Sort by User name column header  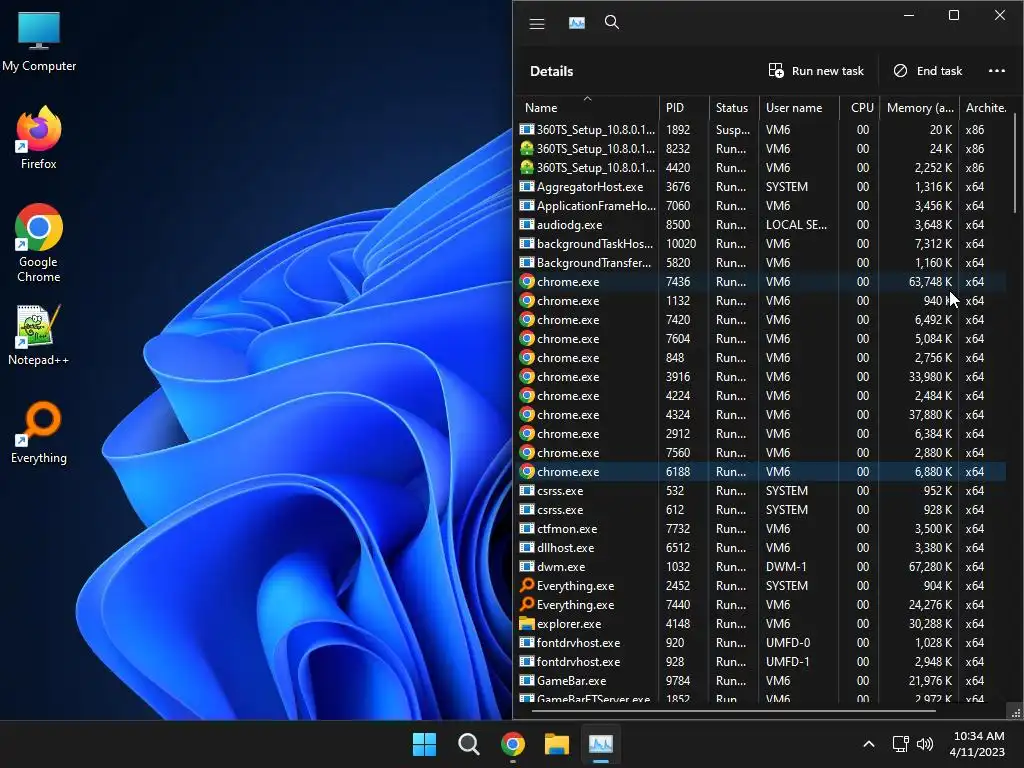point(799,108)
